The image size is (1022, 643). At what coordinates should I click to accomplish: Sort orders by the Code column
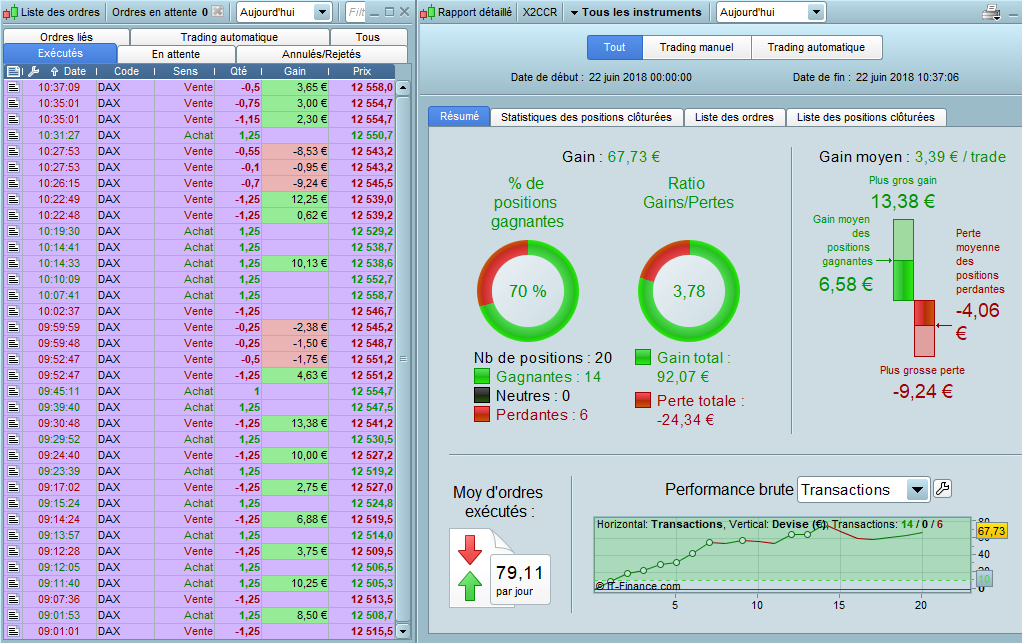point(126,71)
